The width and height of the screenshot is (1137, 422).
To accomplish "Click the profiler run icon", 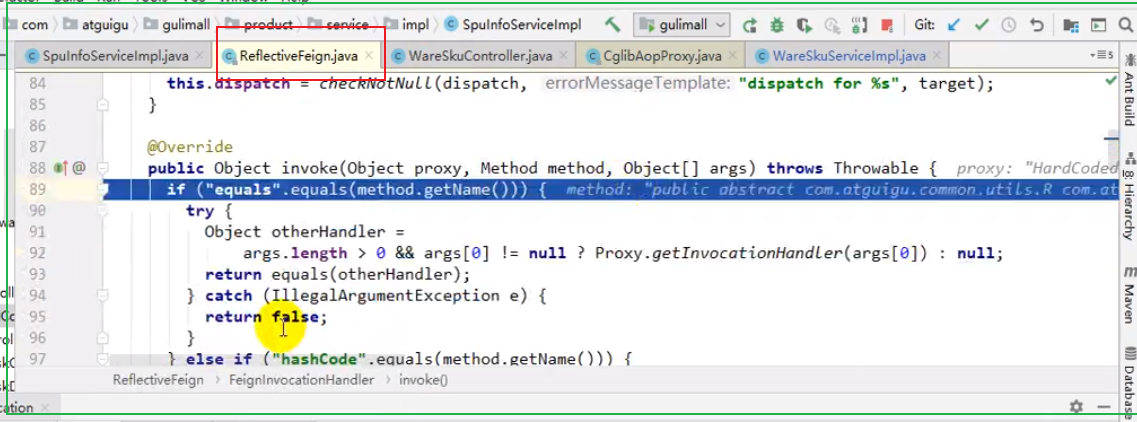I will tap(830, 25).
